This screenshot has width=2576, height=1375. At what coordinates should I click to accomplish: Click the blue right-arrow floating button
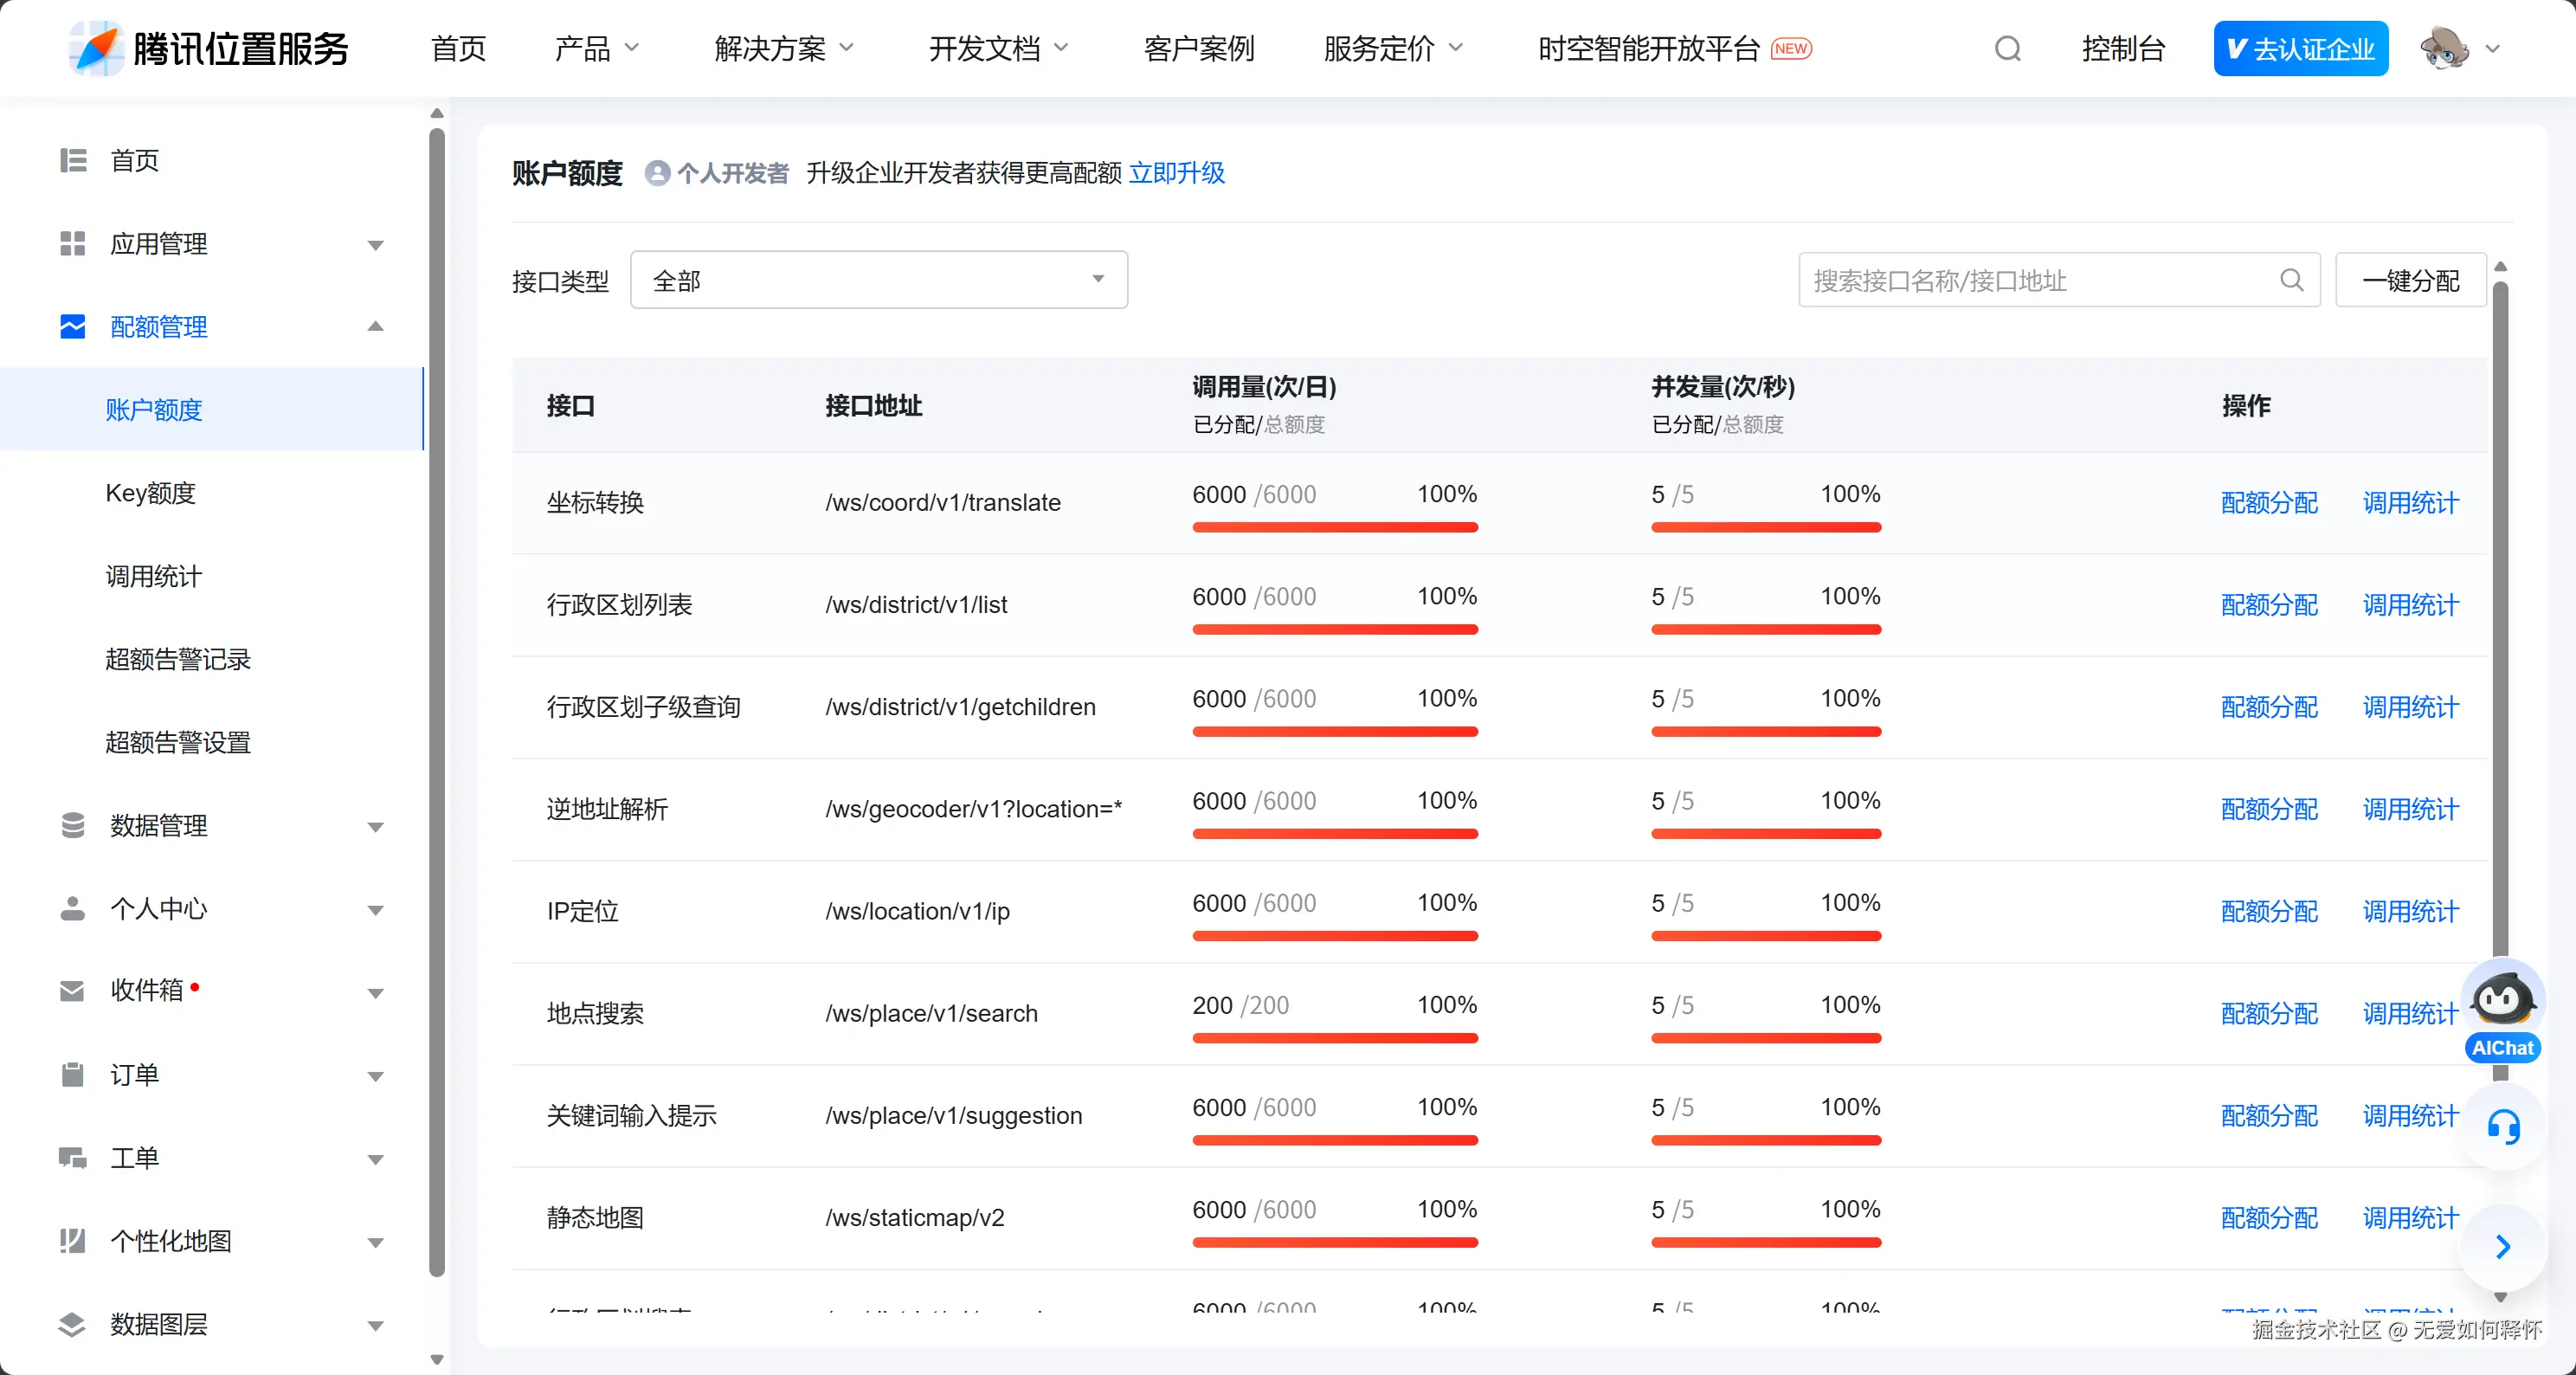pos(2502,1246)
